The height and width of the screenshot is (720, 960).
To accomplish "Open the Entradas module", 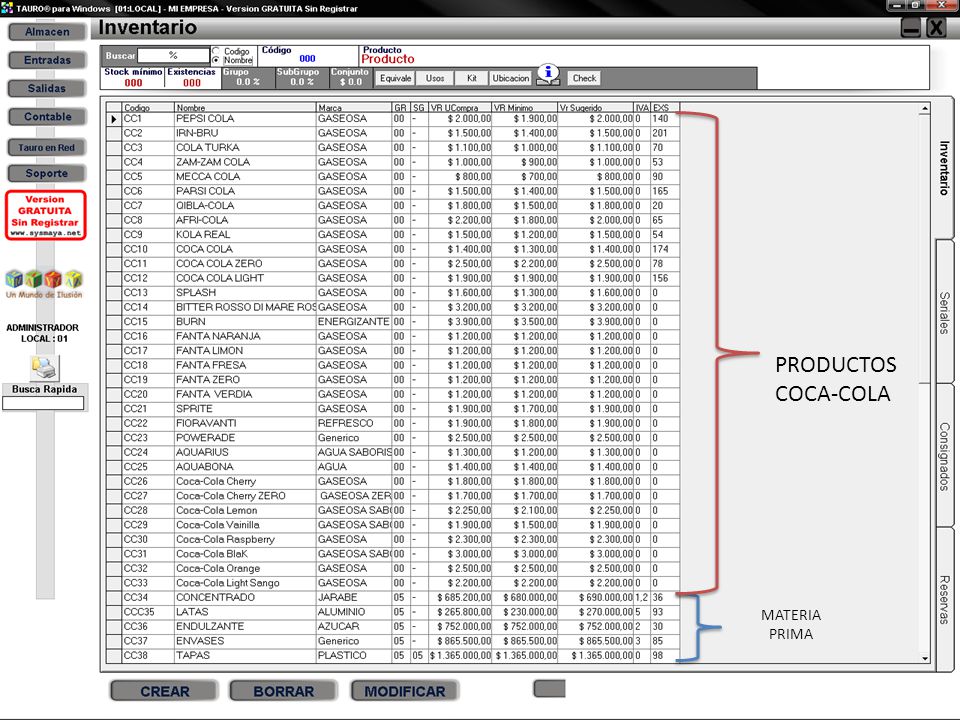I will (47, 60).
